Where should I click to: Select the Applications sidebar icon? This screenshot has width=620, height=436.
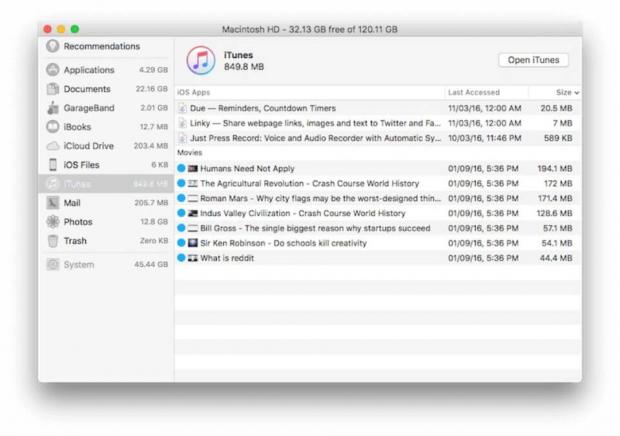pyautogui.click(x=53, y=70)
